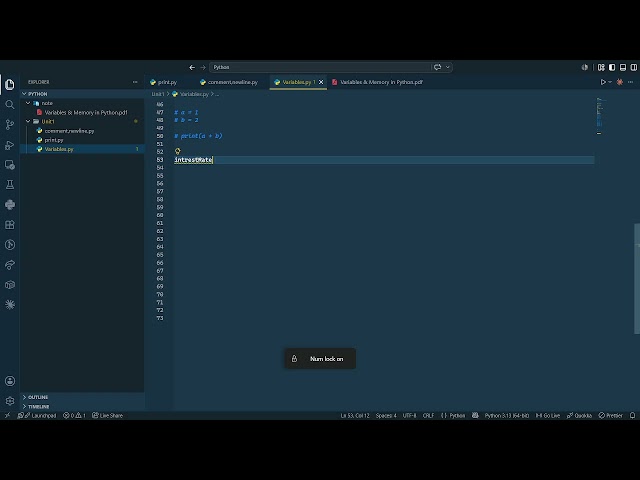Toggle the bottom panel

(623, 67)
